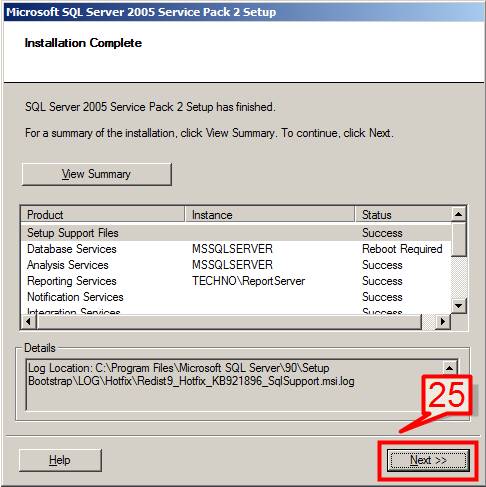Click the TECHNO\ReportServer instance cell
The width and height of the screenshot is (486, 487).
click(248, 281)
